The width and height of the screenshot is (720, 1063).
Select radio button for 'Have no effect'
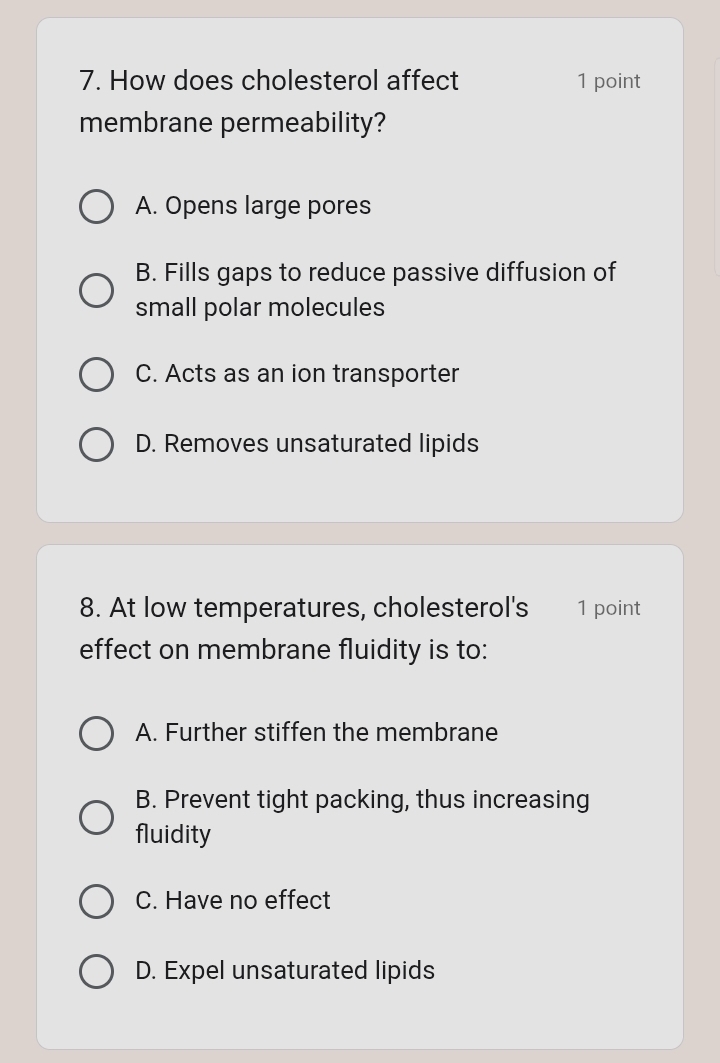click(x=97, y=902)
